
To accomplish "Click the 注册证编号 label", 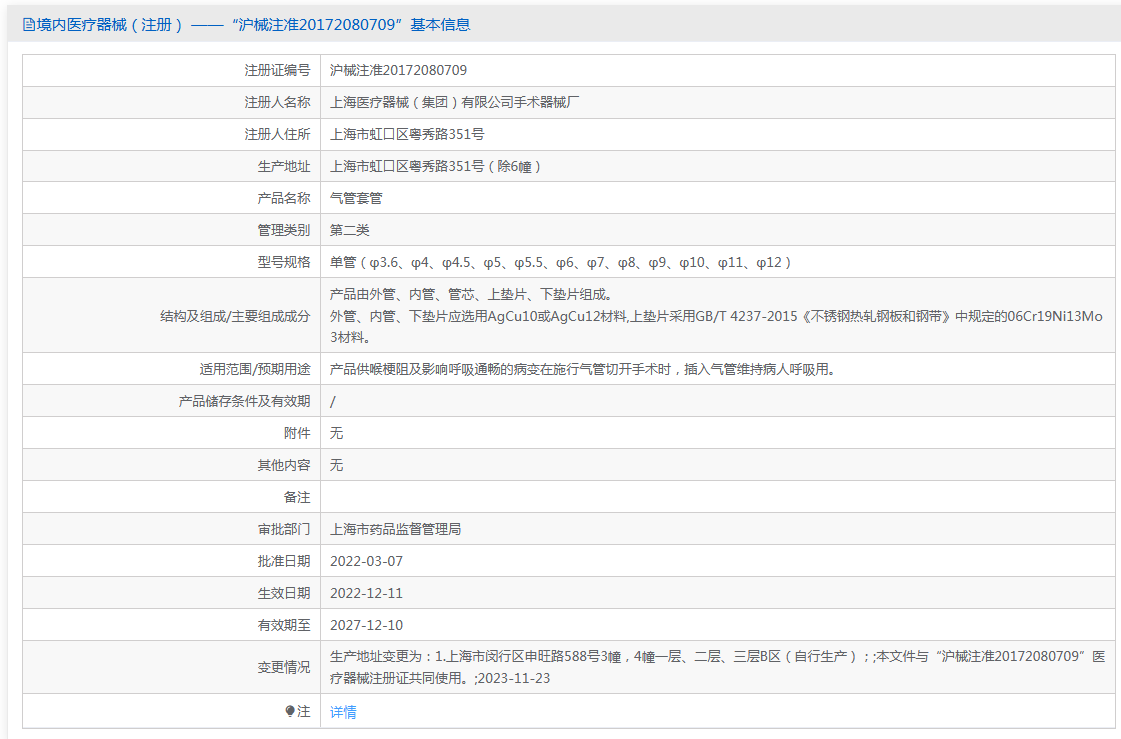I will coord(277,70).
